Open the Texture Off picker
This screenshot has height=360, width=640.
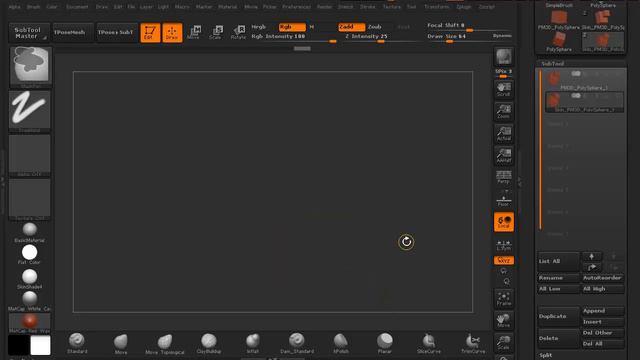click(29, 199)
